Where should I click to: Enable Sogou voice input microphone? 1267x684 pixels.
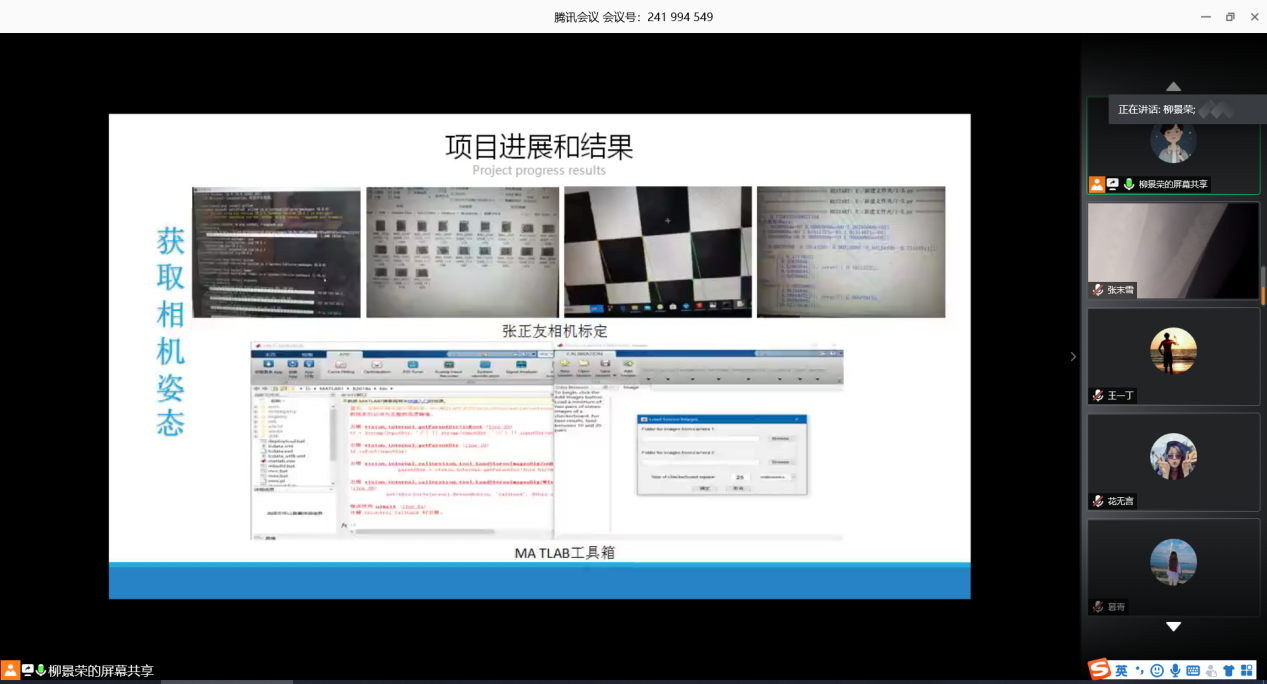point(1175,670)
